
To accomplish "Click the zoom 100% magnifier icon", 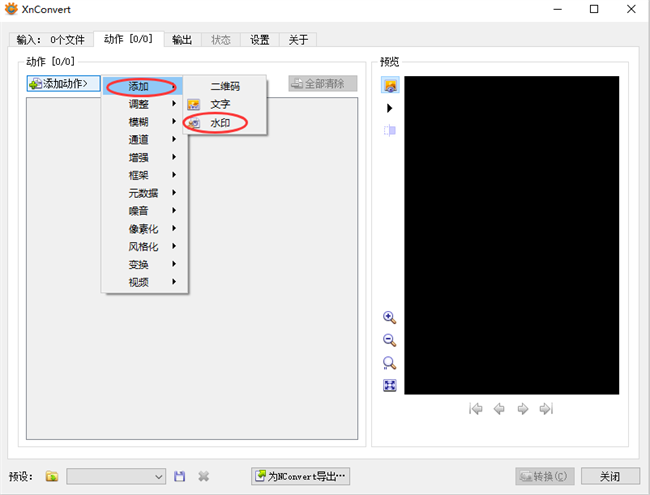I will click(x=390, y=363).
